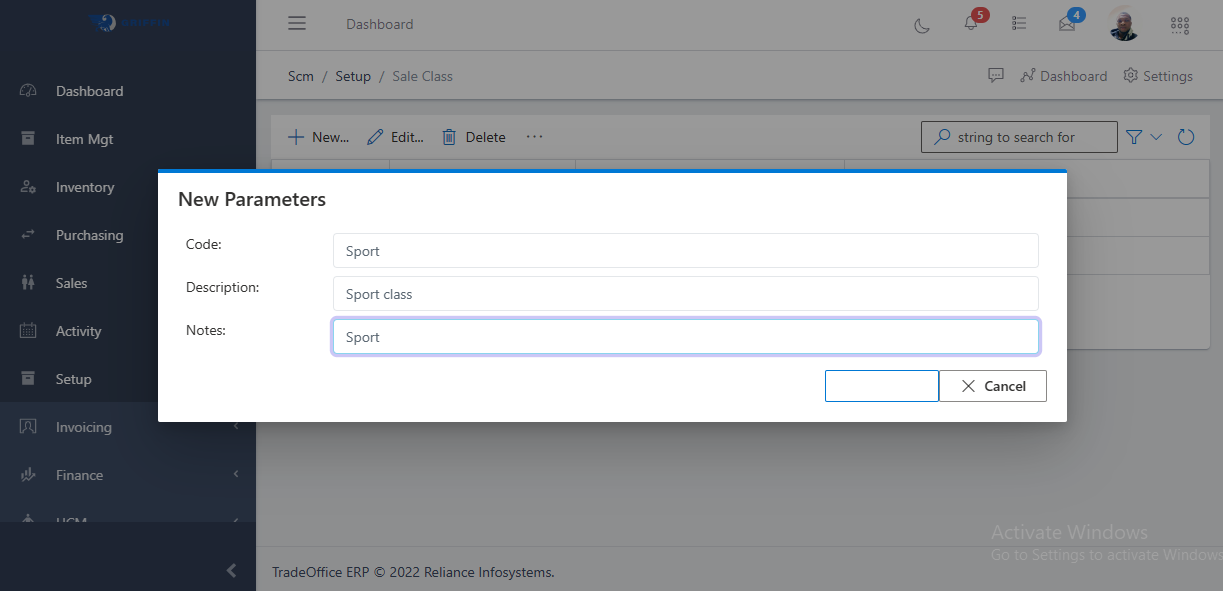Open Settings gear link

[1158, 76]
